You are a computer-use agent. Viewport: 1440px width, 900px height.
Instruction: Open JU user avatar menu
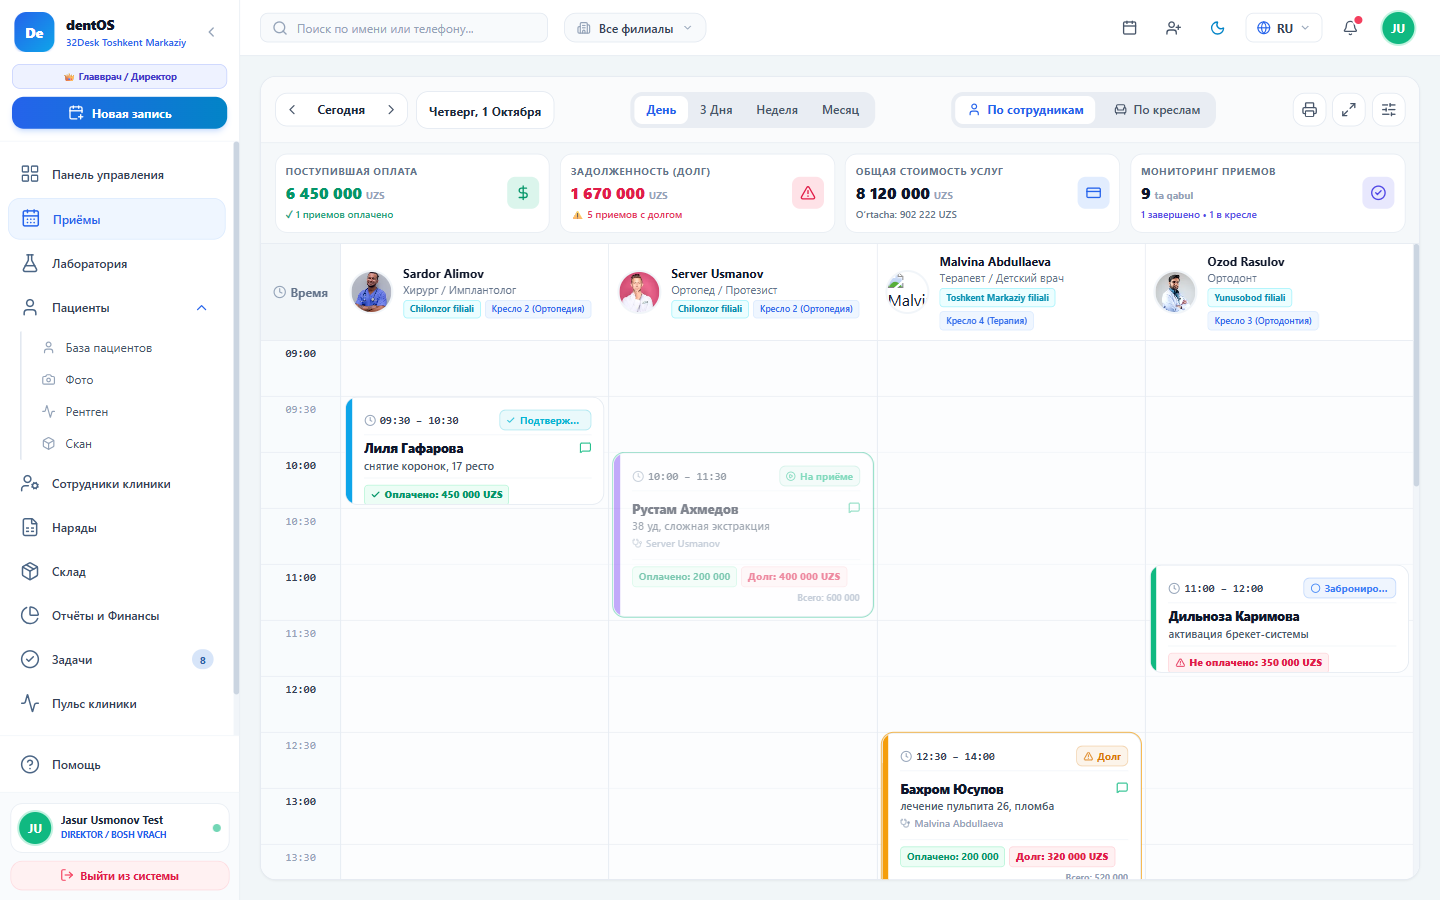click(x=1398, y=28)
